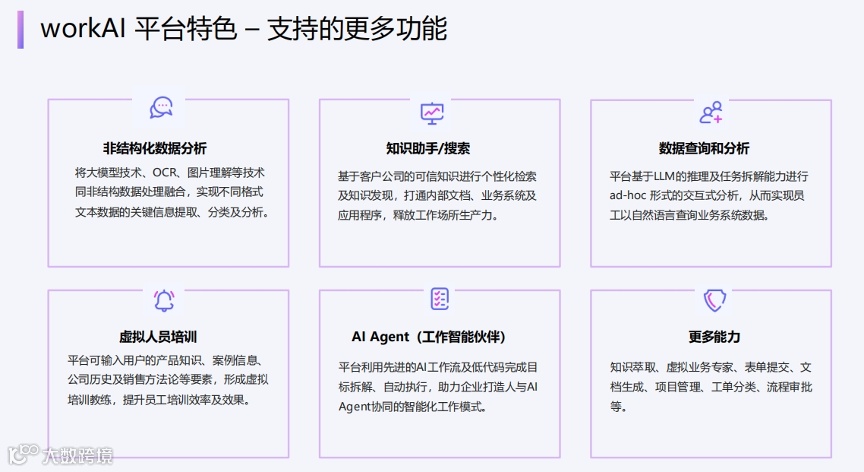Select the heading 虚拟人员培训
Image resolution: width=864 pixels, height=472 pixels.
158,337
